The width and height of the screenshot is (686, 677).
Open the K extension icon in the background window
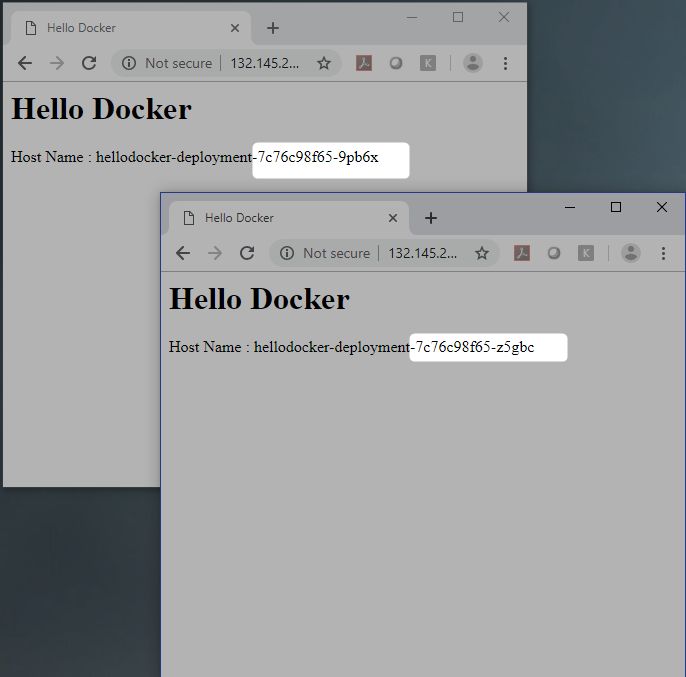tap(428, 63)
